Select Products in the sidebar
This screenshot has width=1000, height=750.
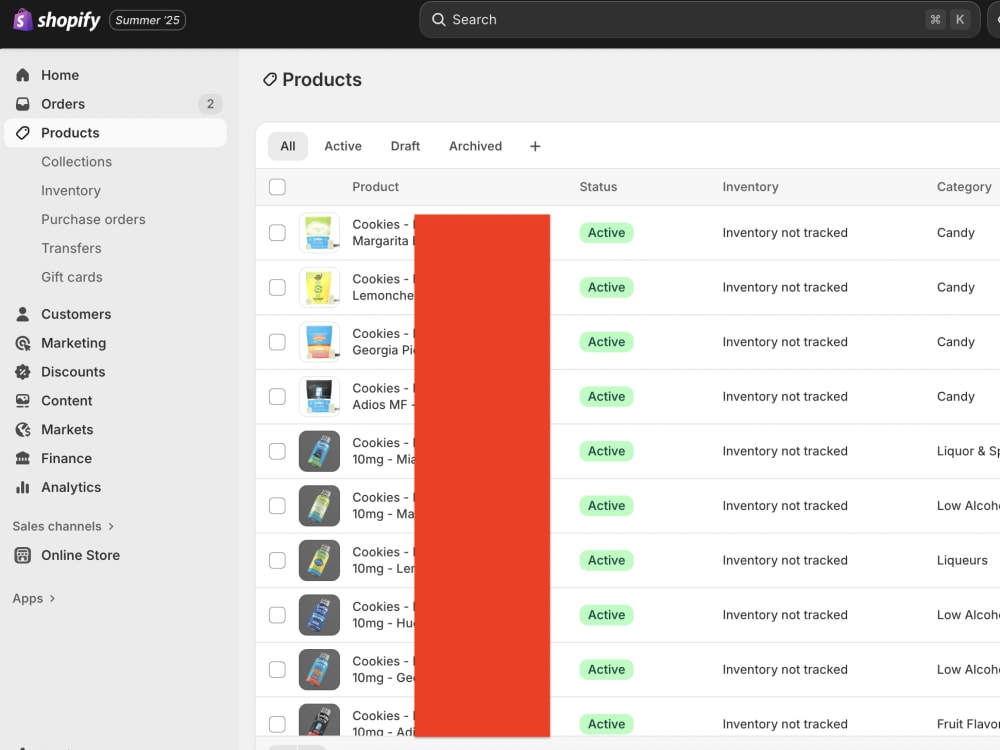click(115, 133)
